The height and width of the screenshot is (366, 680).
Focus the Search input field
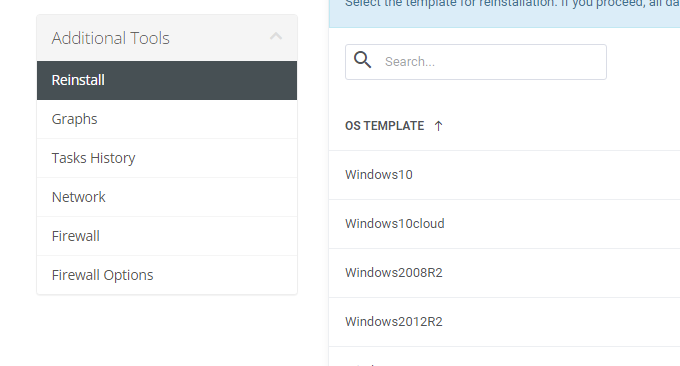(476, 62)
